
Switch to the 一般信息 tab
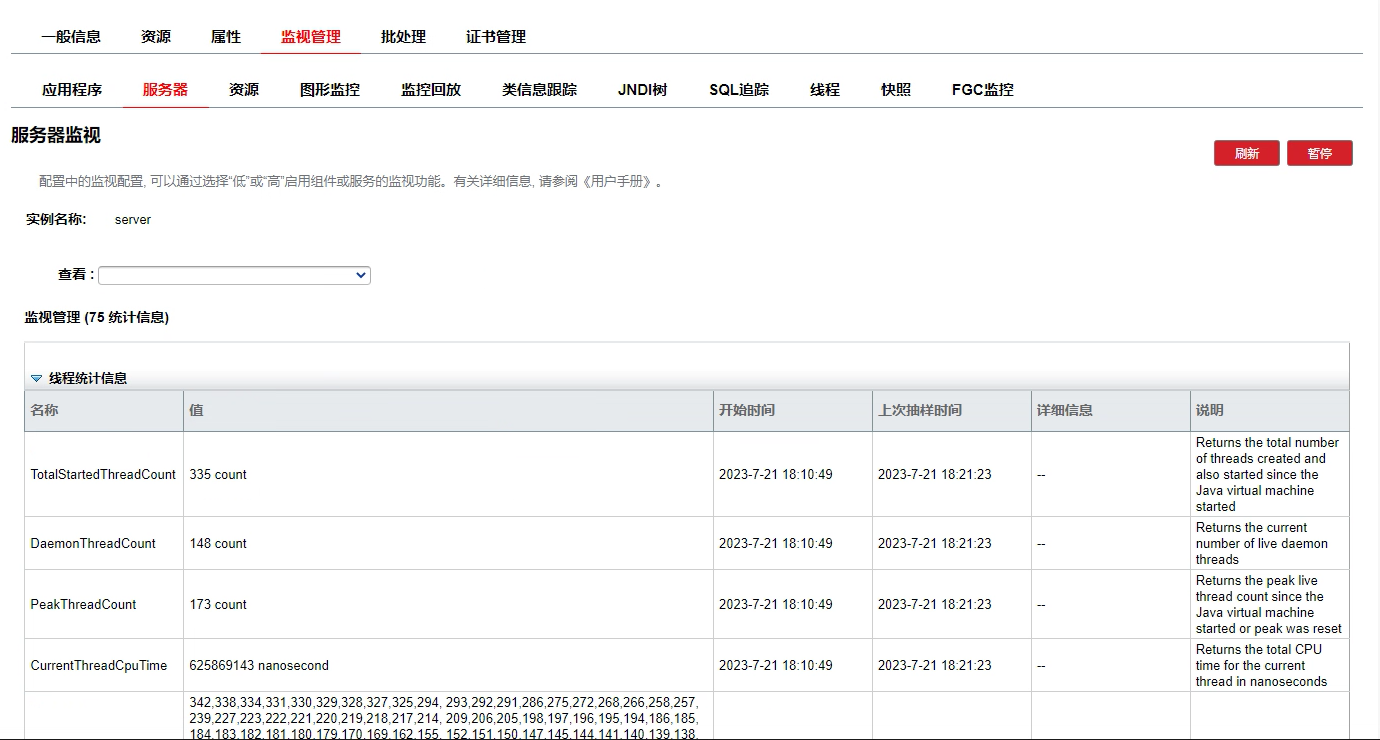tap(71, 37)
